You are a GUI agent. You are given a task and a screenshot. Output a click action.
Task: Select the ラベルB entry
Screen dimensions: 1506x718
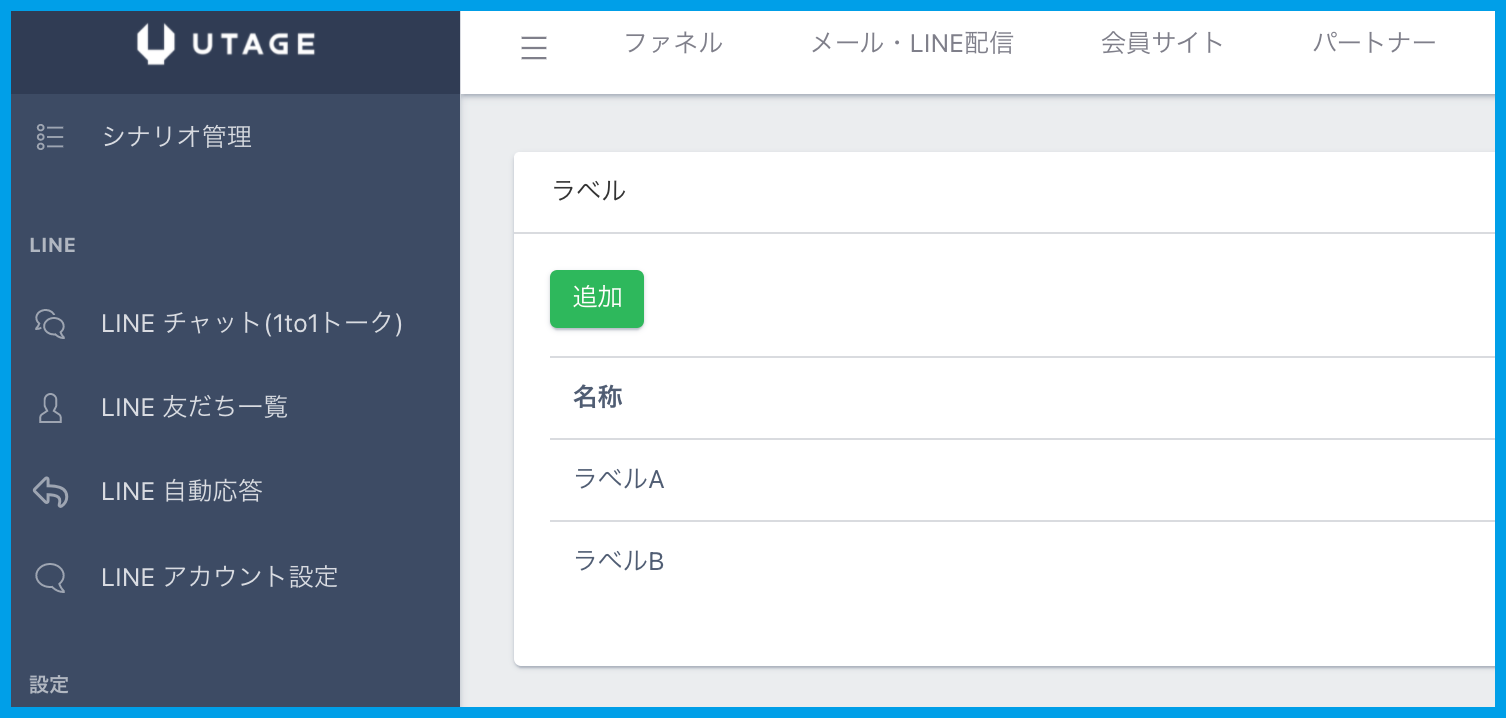pyautogui.click(x=619, y=562)
